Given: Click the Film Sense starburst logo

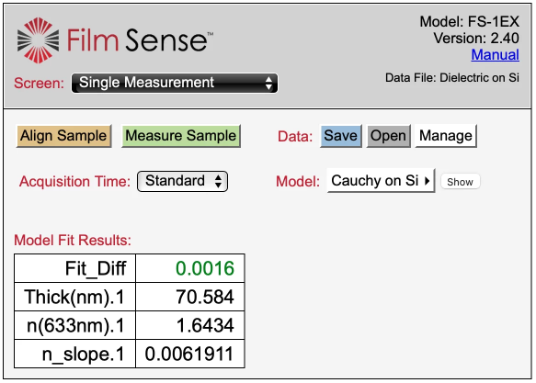Looking at the screenshot, I should click(x=38, y=40).
